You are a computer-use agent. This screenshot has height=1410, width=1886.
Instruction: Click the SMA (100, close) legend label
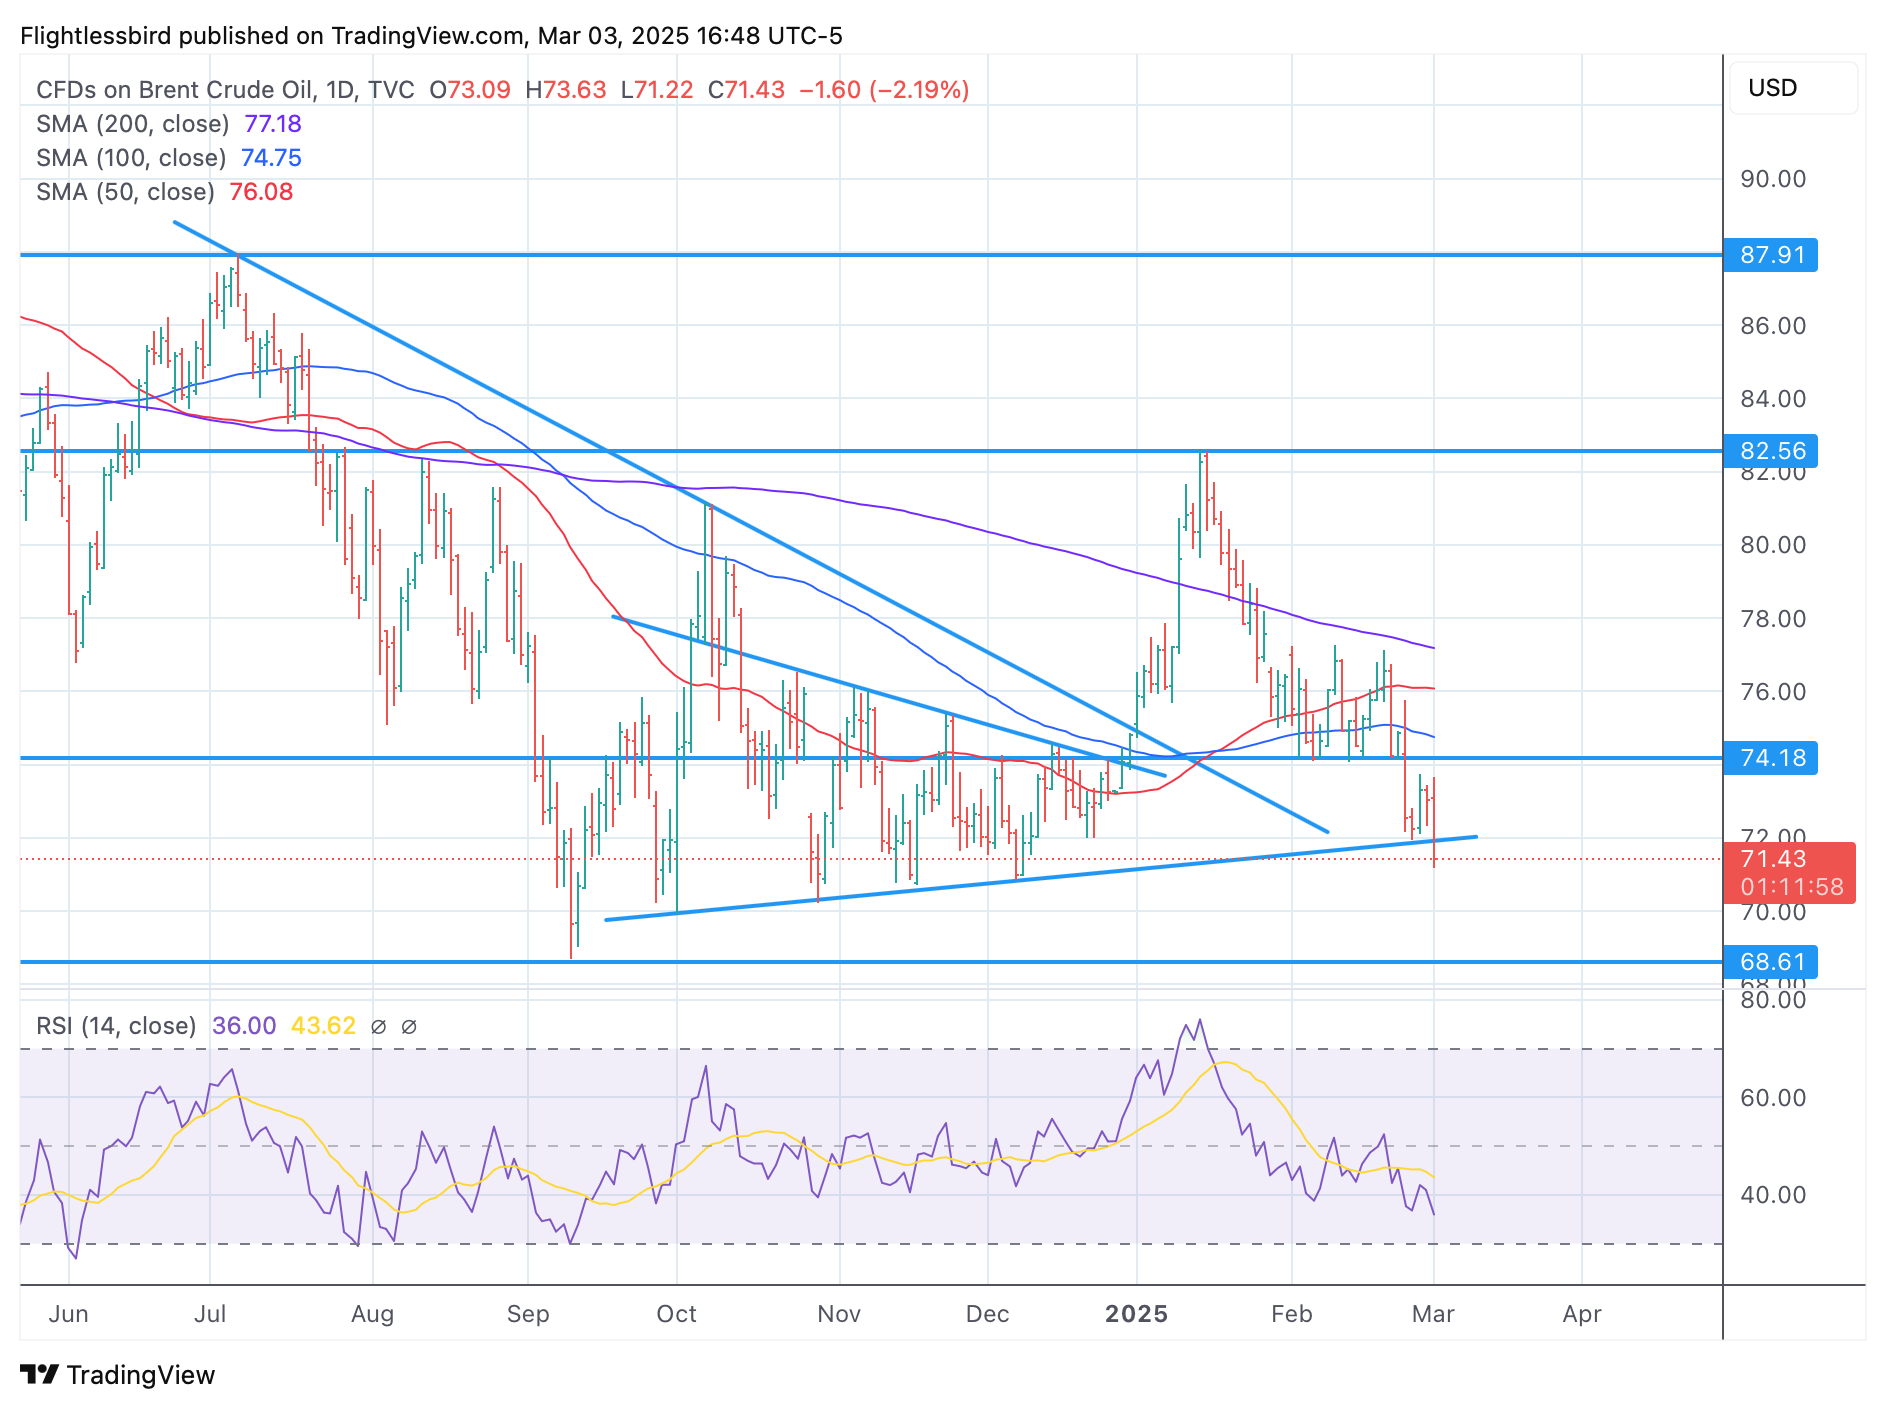pyautogui.click(x=131, y=158)
